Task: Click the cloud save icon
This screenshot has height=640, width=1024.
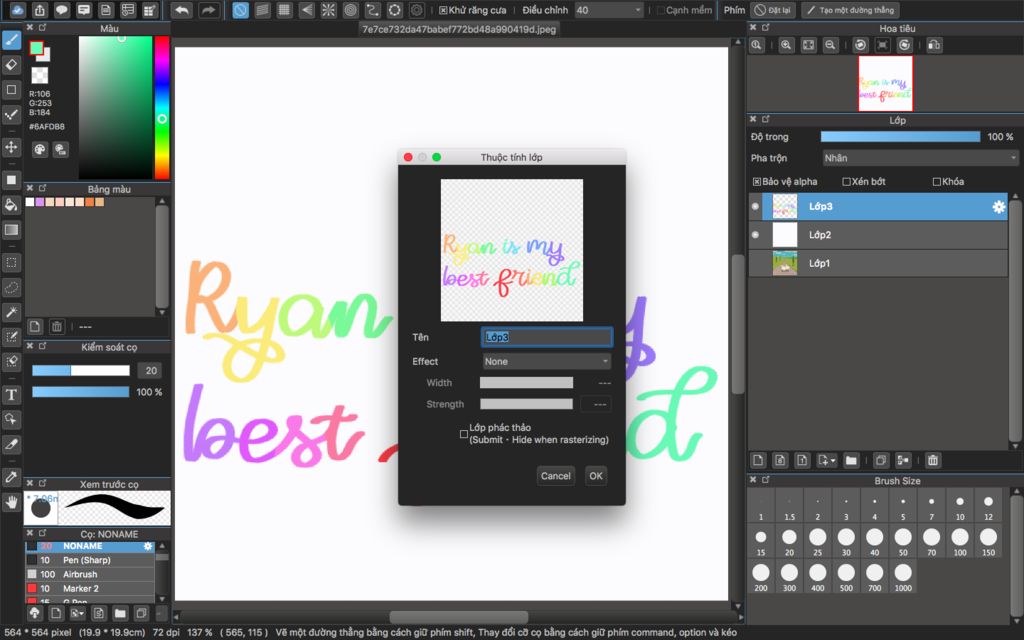Action: 18,10
